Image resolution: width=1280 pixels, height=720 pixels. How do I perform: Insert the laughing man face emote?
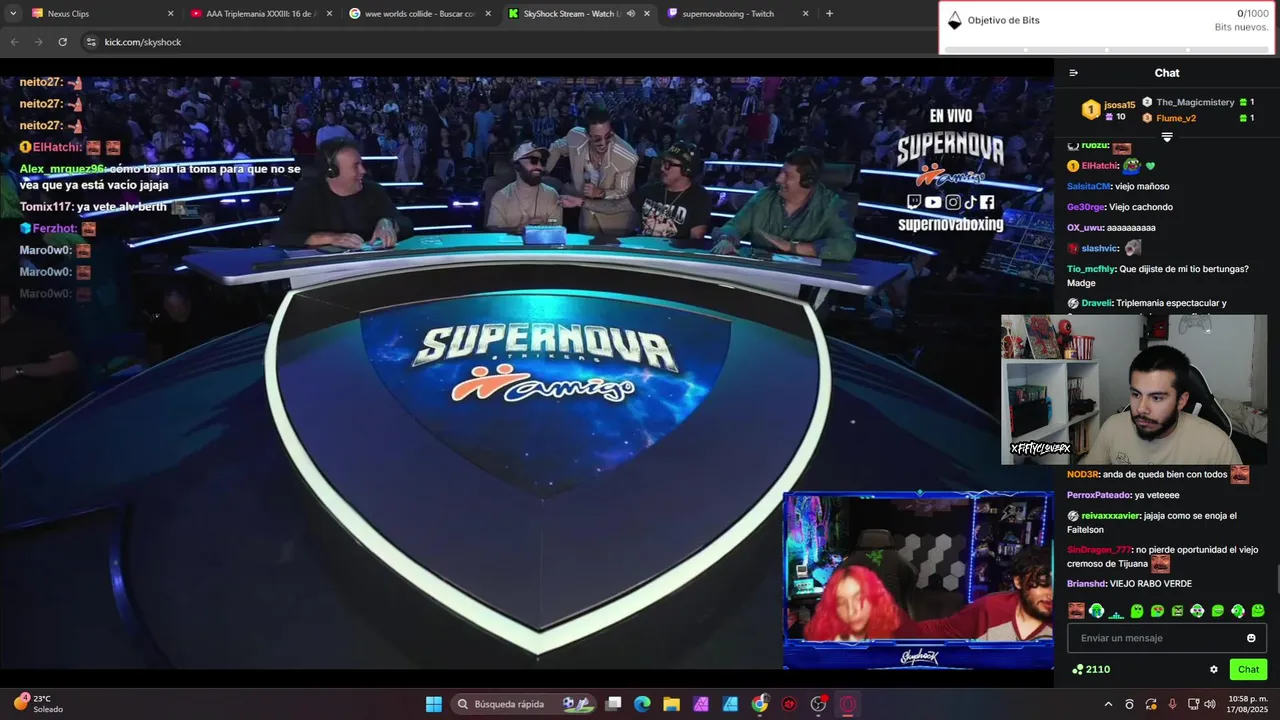click(1076, 610)
